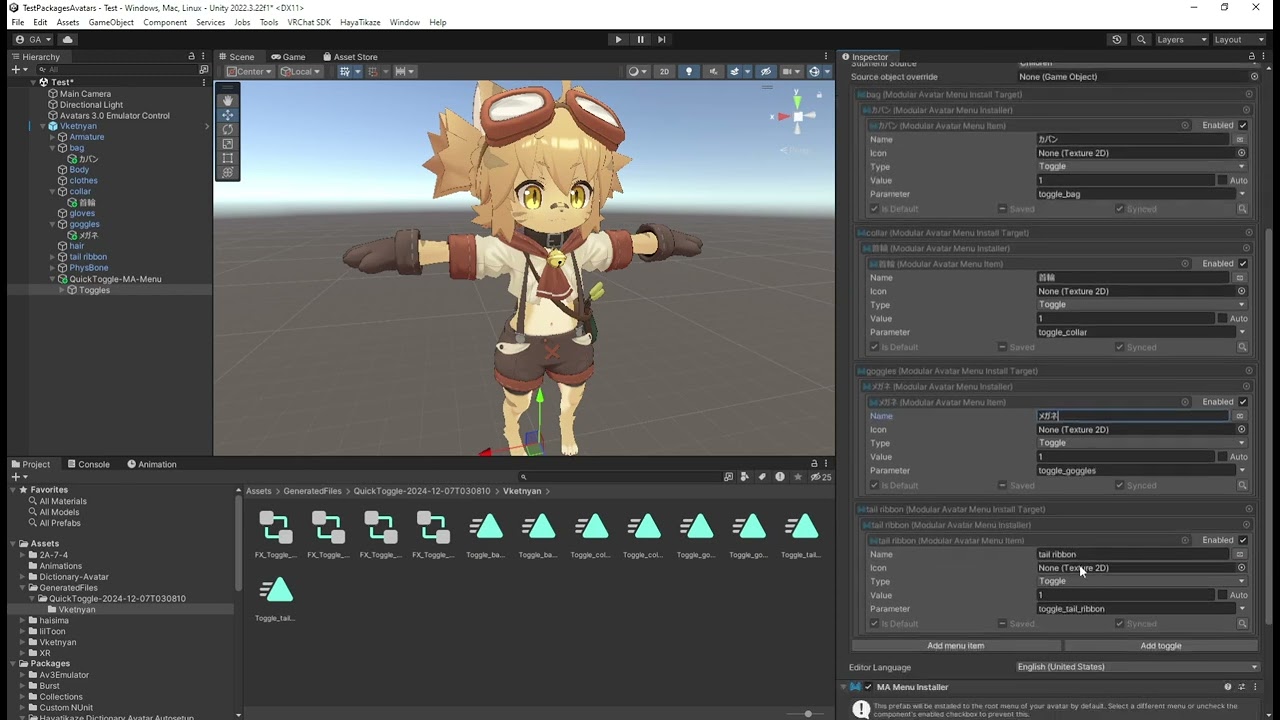1280x720 pixels.
Task: Check Auto box next to toggle_bag Value
Action: point(1222,180)
